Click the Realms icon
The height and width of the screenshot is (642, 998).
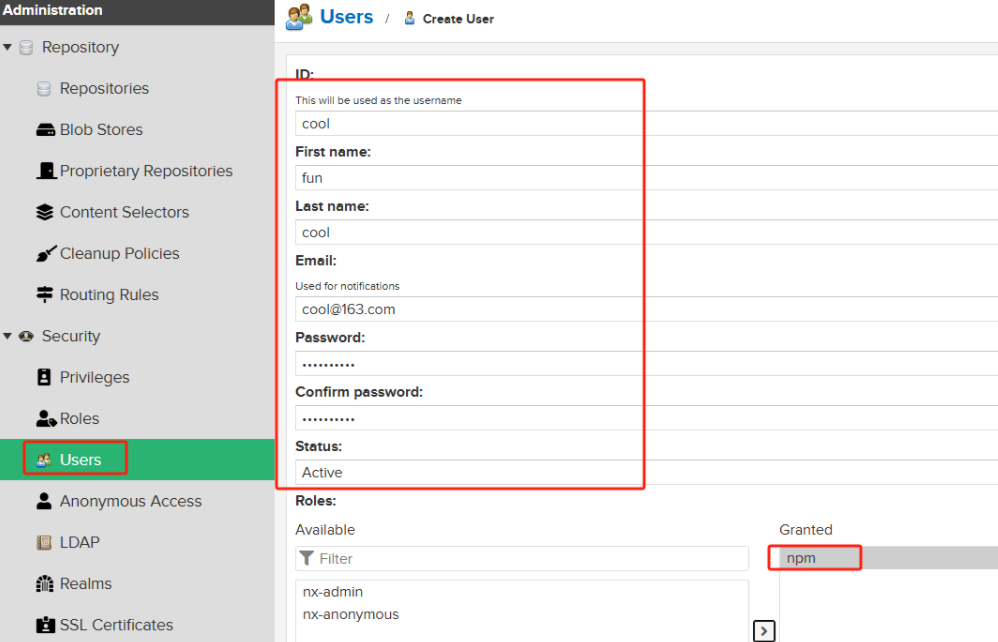click(45, 583)
